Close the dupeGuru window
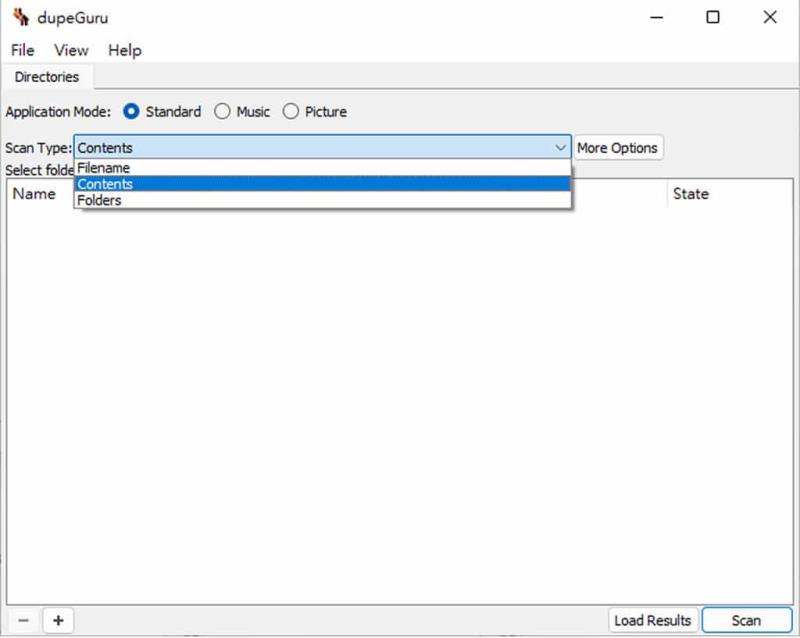 tap(770, 17)
